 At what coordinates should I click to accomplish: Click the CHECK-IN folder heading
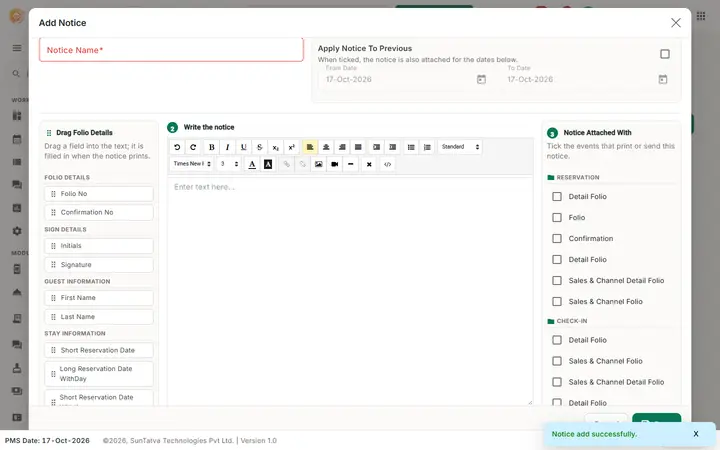[x=572, y=321]
